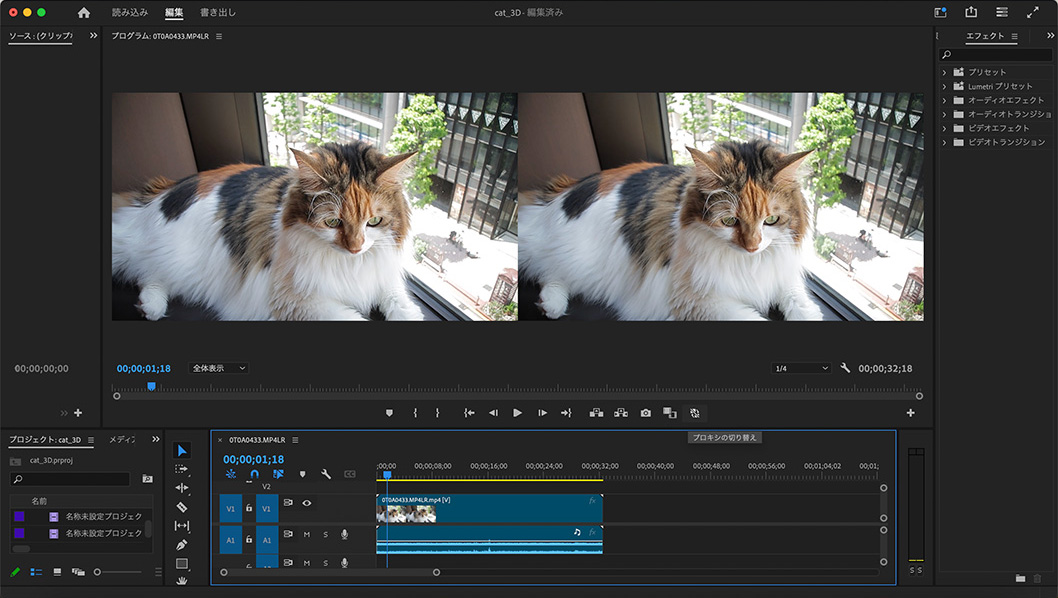Open timeline display settings with the wrench icon
The width and height of the screenshot is (1058, 598).
pos(327,473)
